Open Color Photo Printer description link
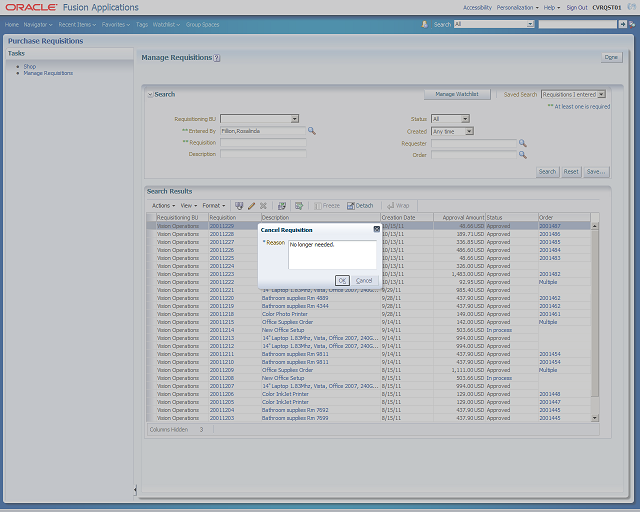 [x=284, y=314]
